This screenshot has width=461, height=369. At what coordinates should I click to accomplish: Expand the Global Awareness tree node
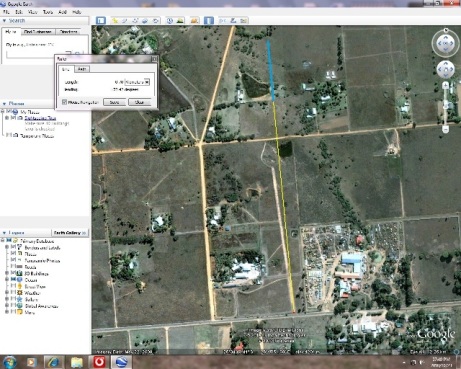click(x=7, y=306)
